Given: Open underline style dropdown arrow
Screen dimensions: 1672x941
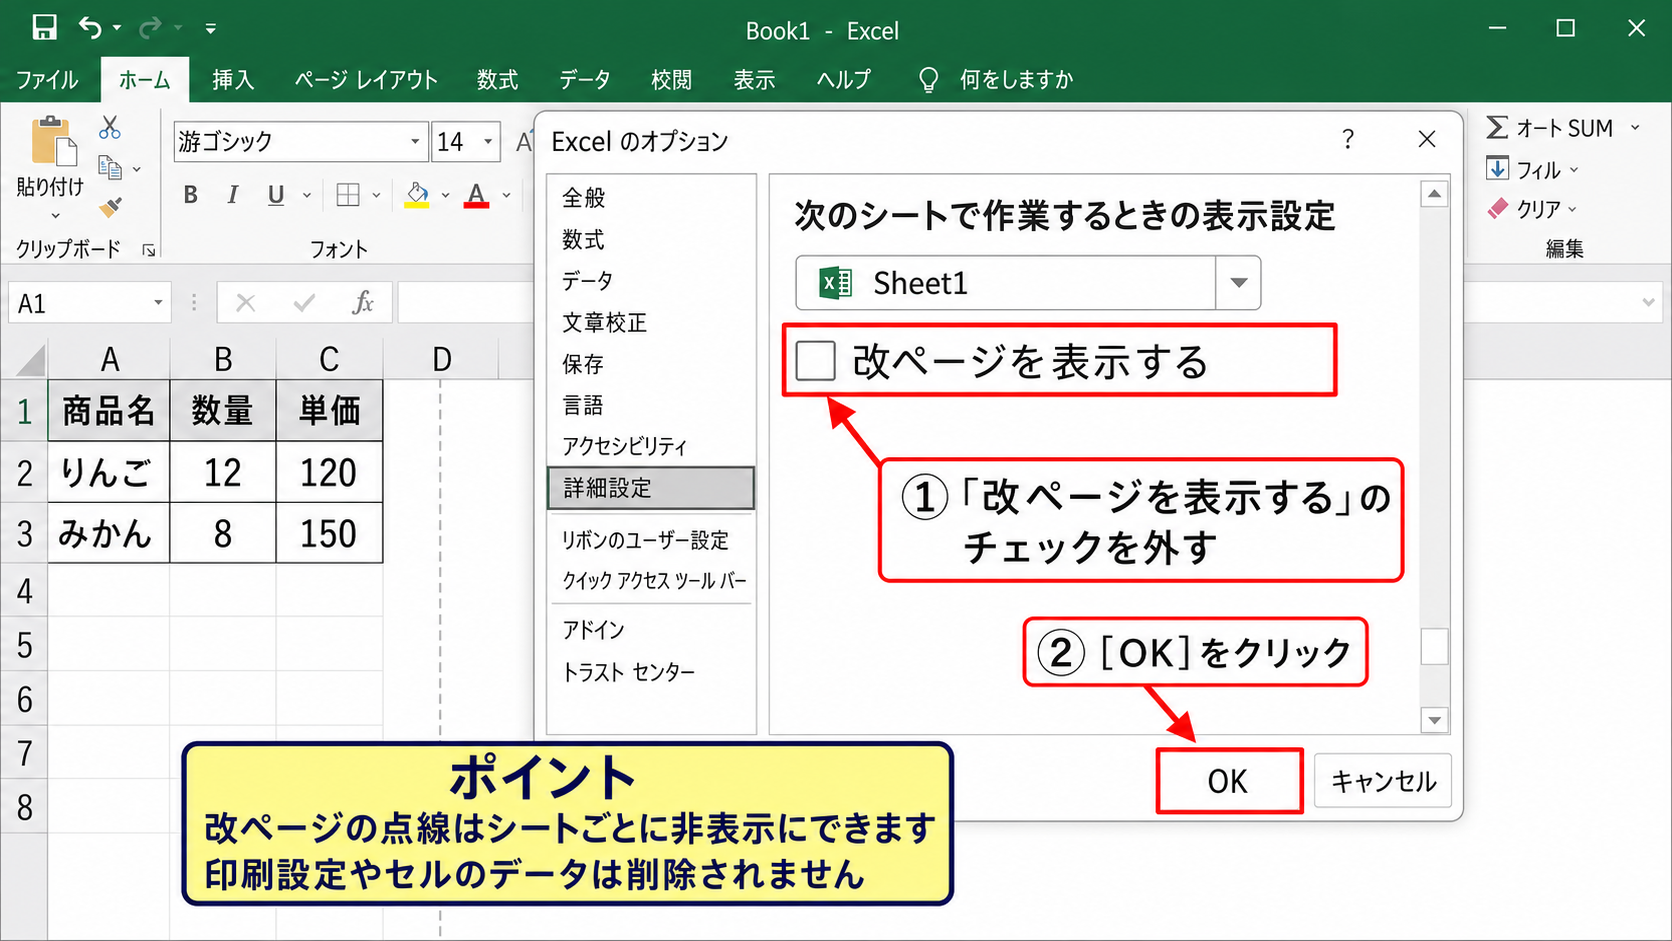Looking at the screenshot, I should 306,195.
